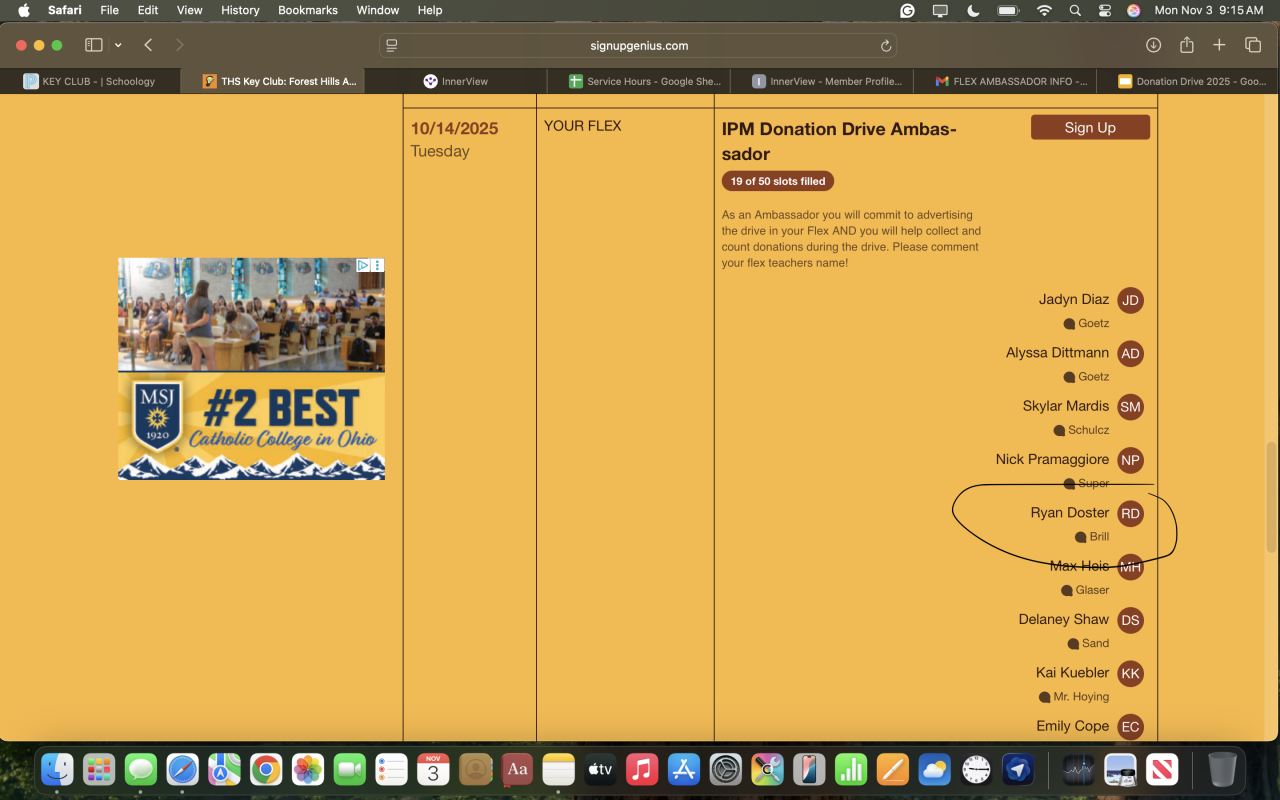Screen dimensions: 1280x800
Task: Show the tab overview
Action: (x=1252, y=45)
